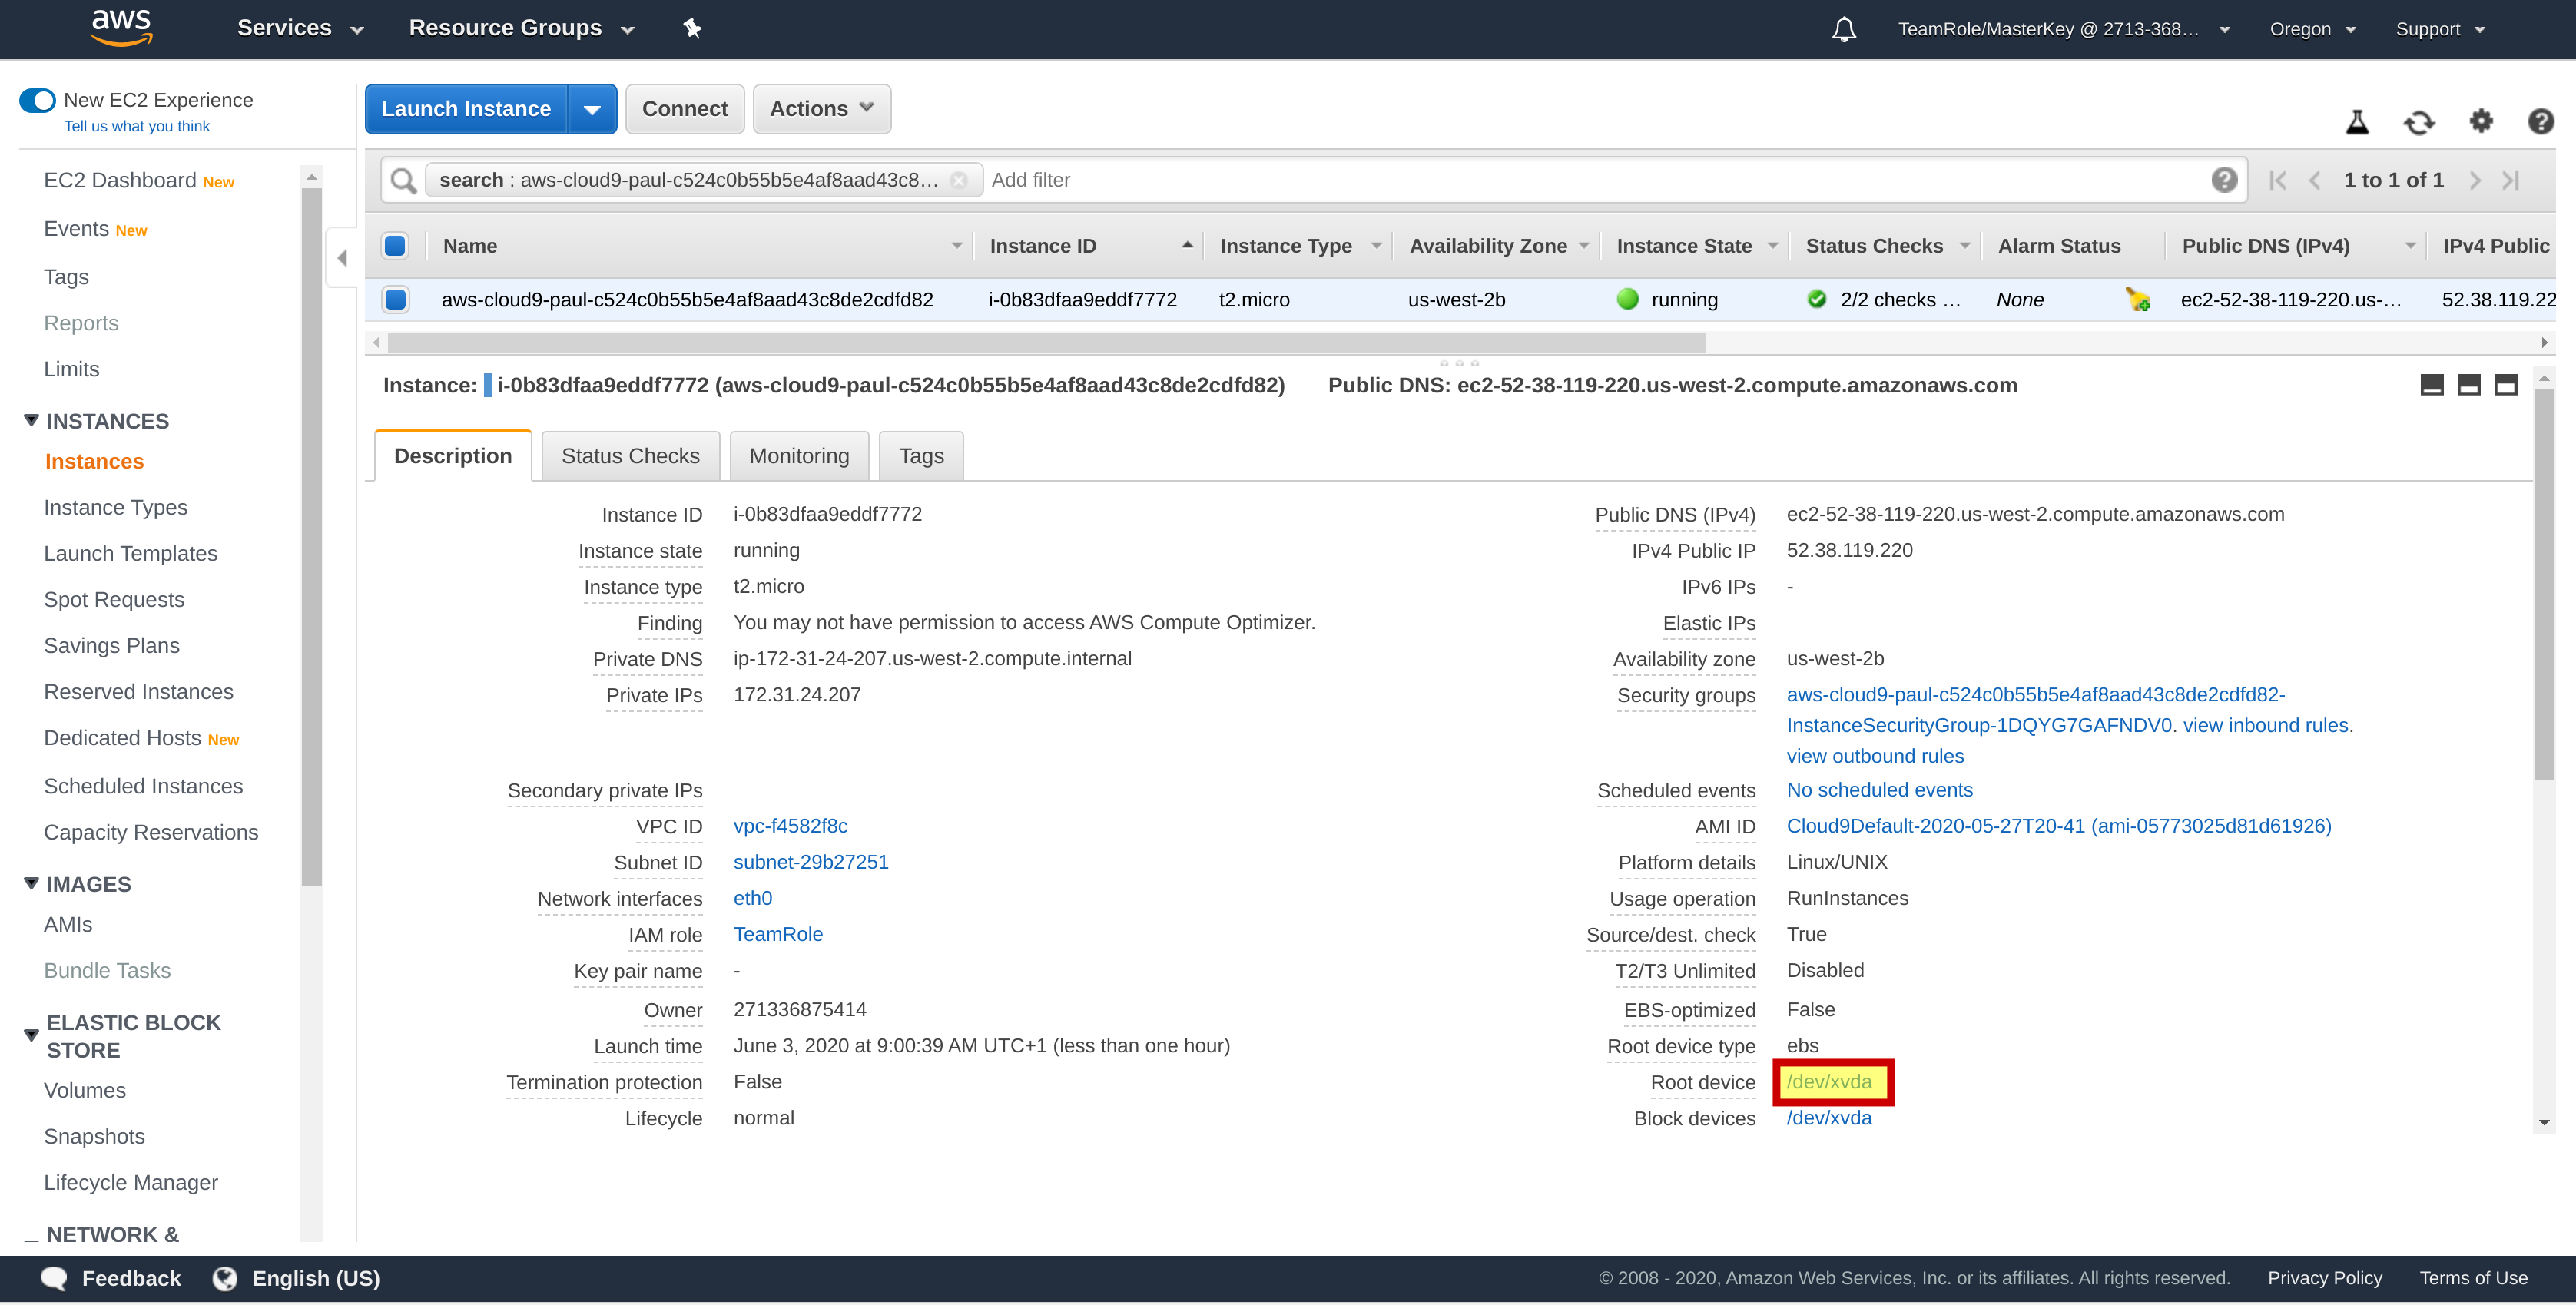Open EC2 Dashboard in sidebar
The height and width of the screenshot is (1305, 2576).
click(120, 180)
